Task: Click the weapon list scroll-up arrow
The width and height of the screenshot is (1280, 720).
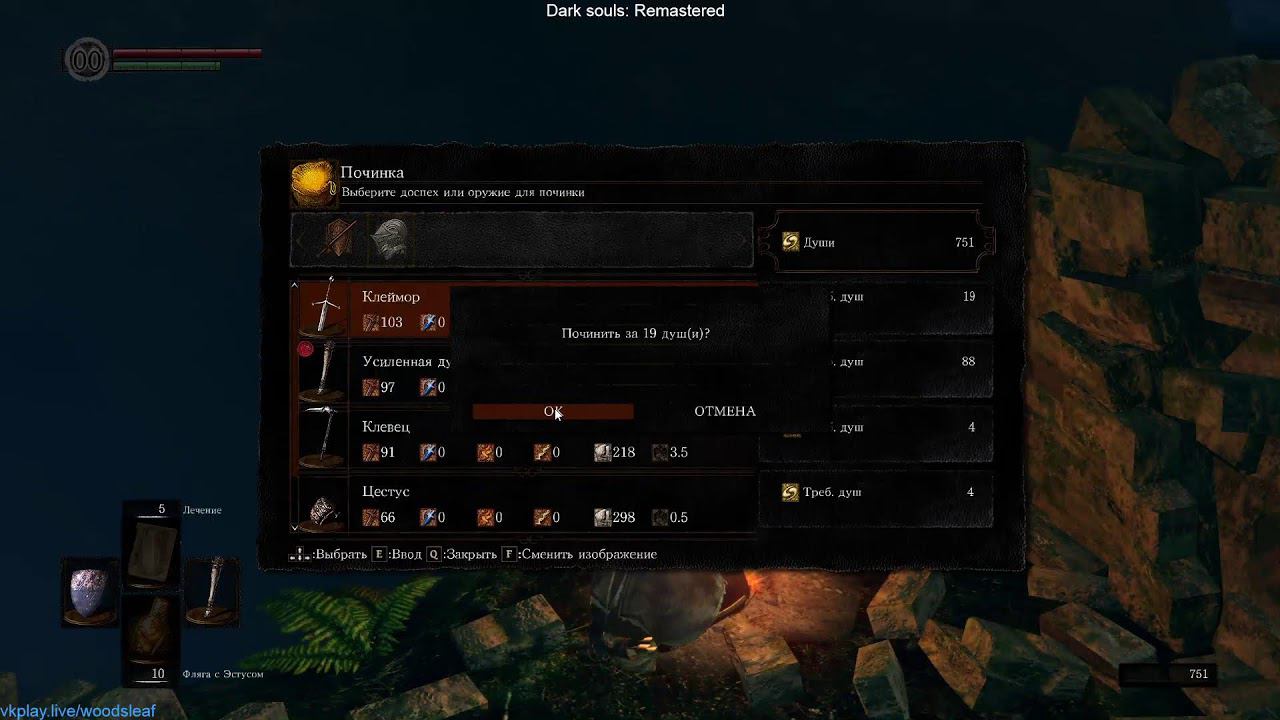Action: 295,286
